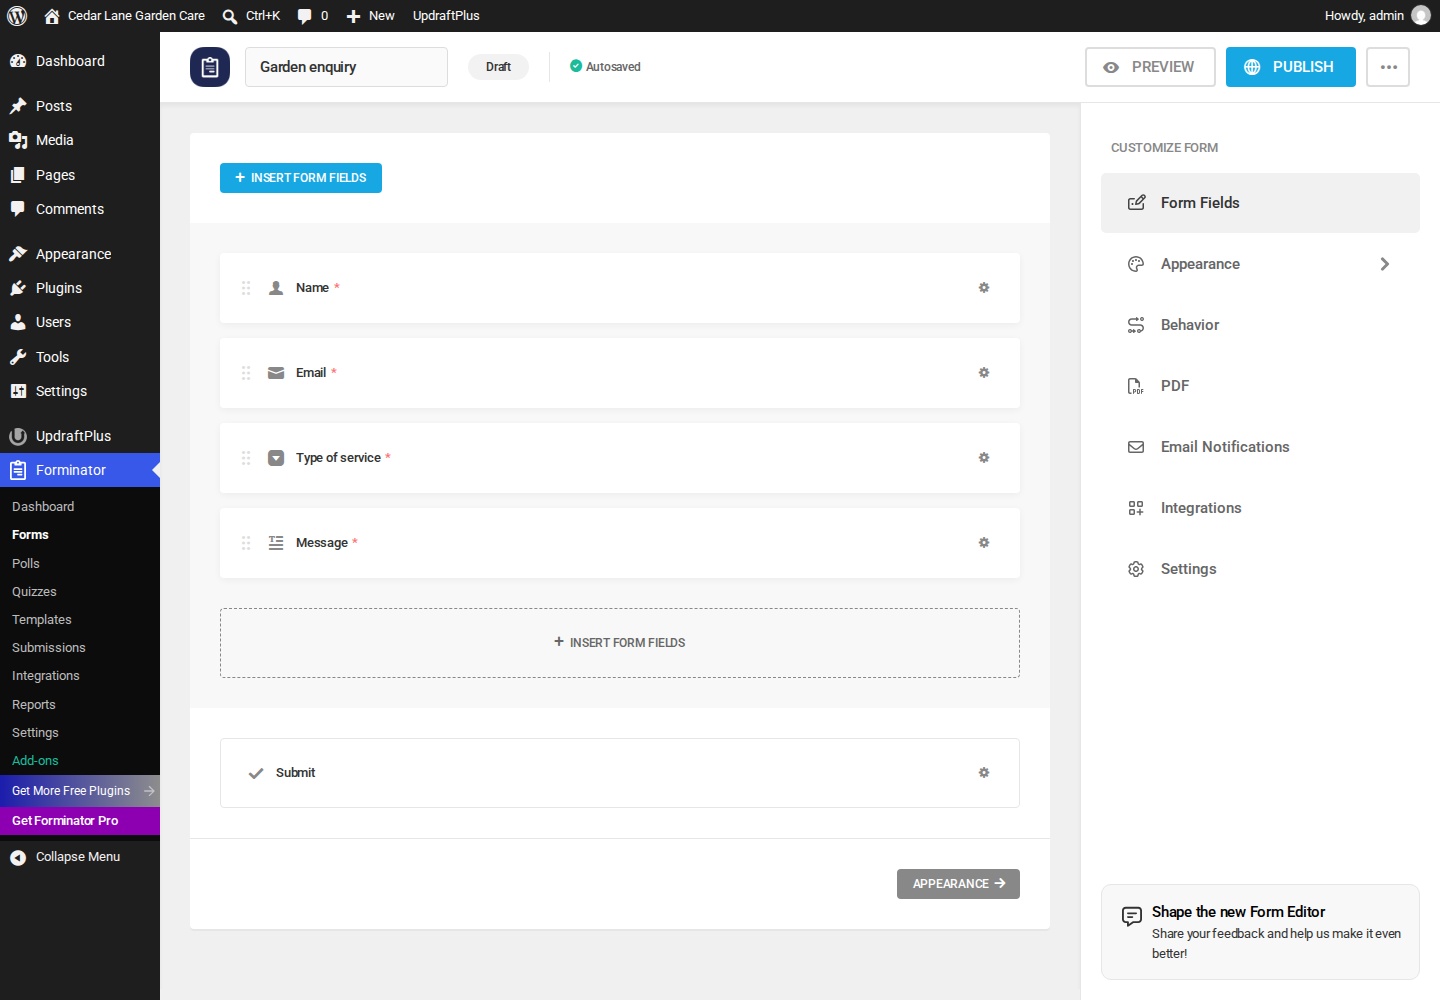The width and height of the screenshot is (1440, 1000).
Task: Expand the Appearance section chevron
Action: 1385,264
